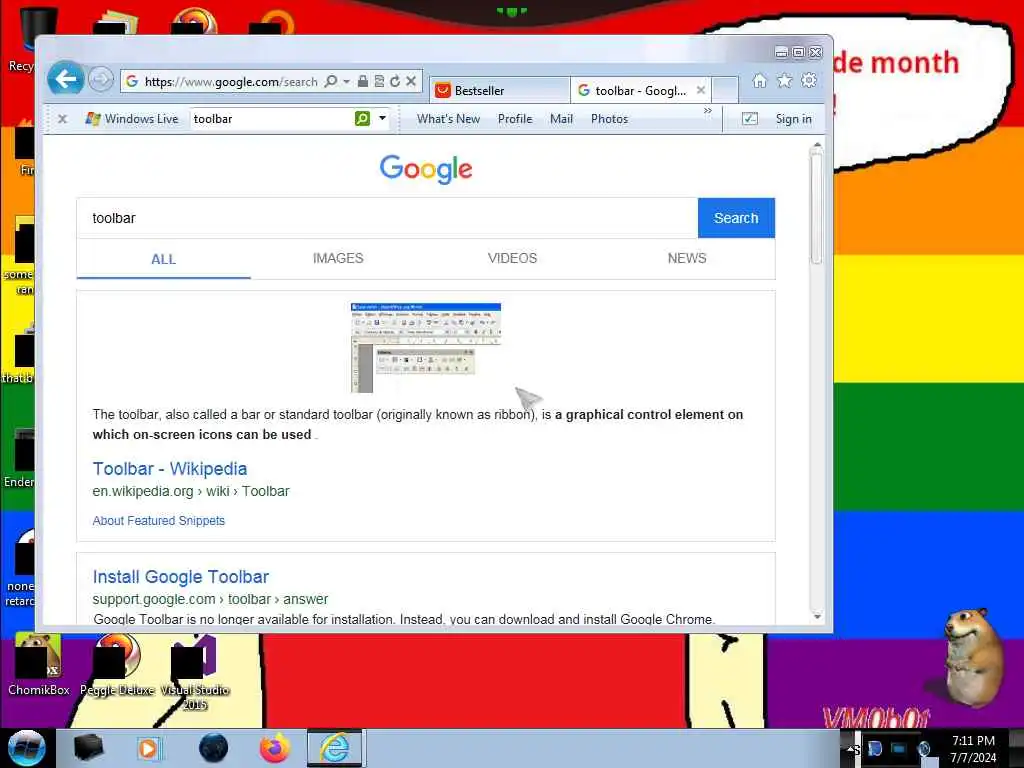Click the Windows Live toolbar search field
Image resolution: width=1024 pixels, height=768 pixels.
(x=272, y=119)
